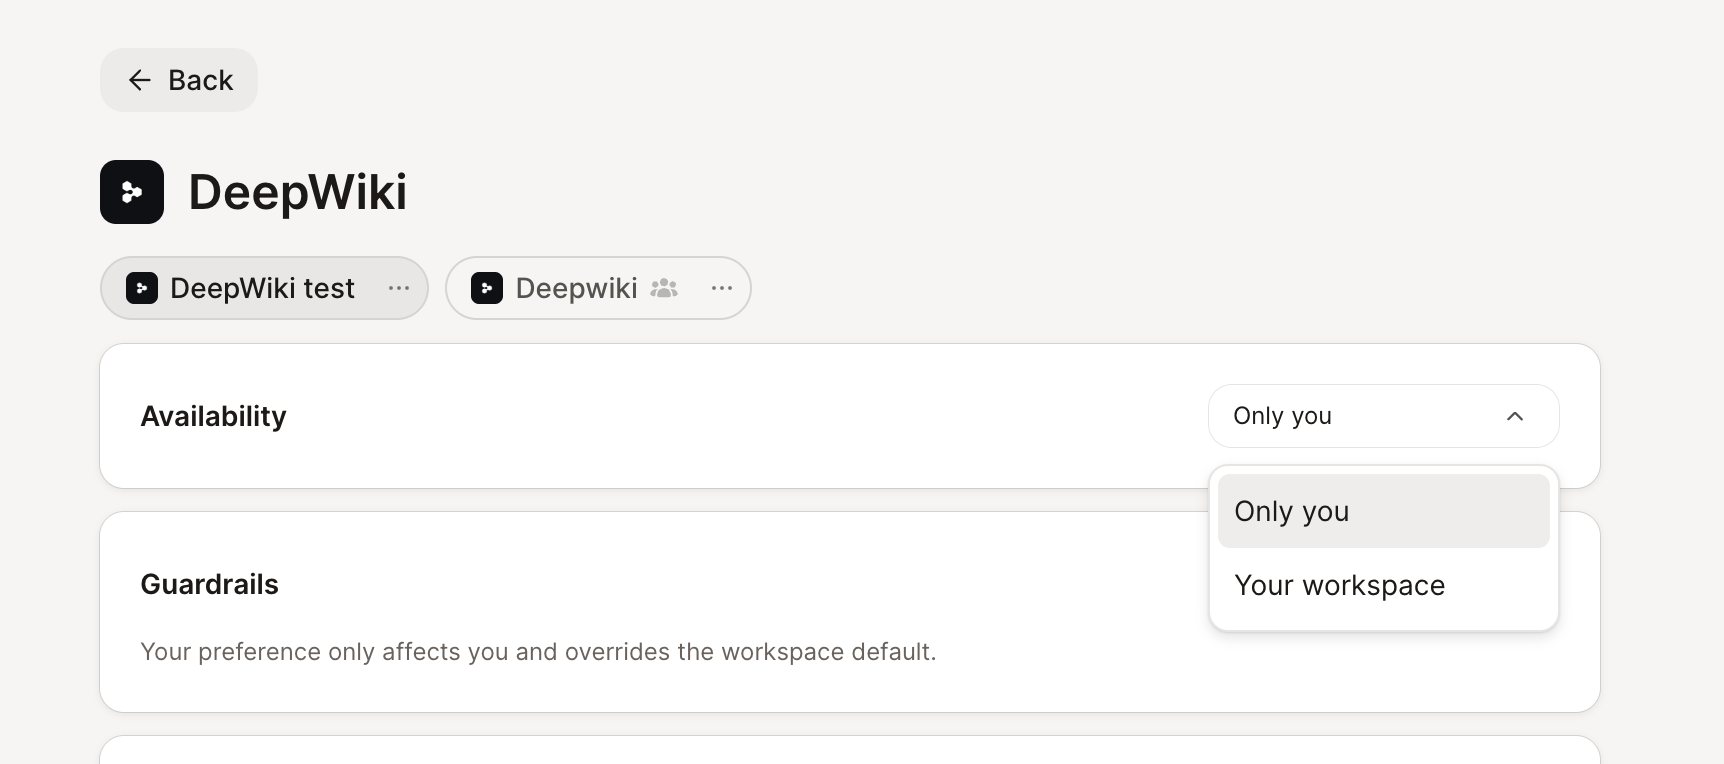1724x764 pixels.
Task: Click the Availability label
Action: click(x=213, y=416)
